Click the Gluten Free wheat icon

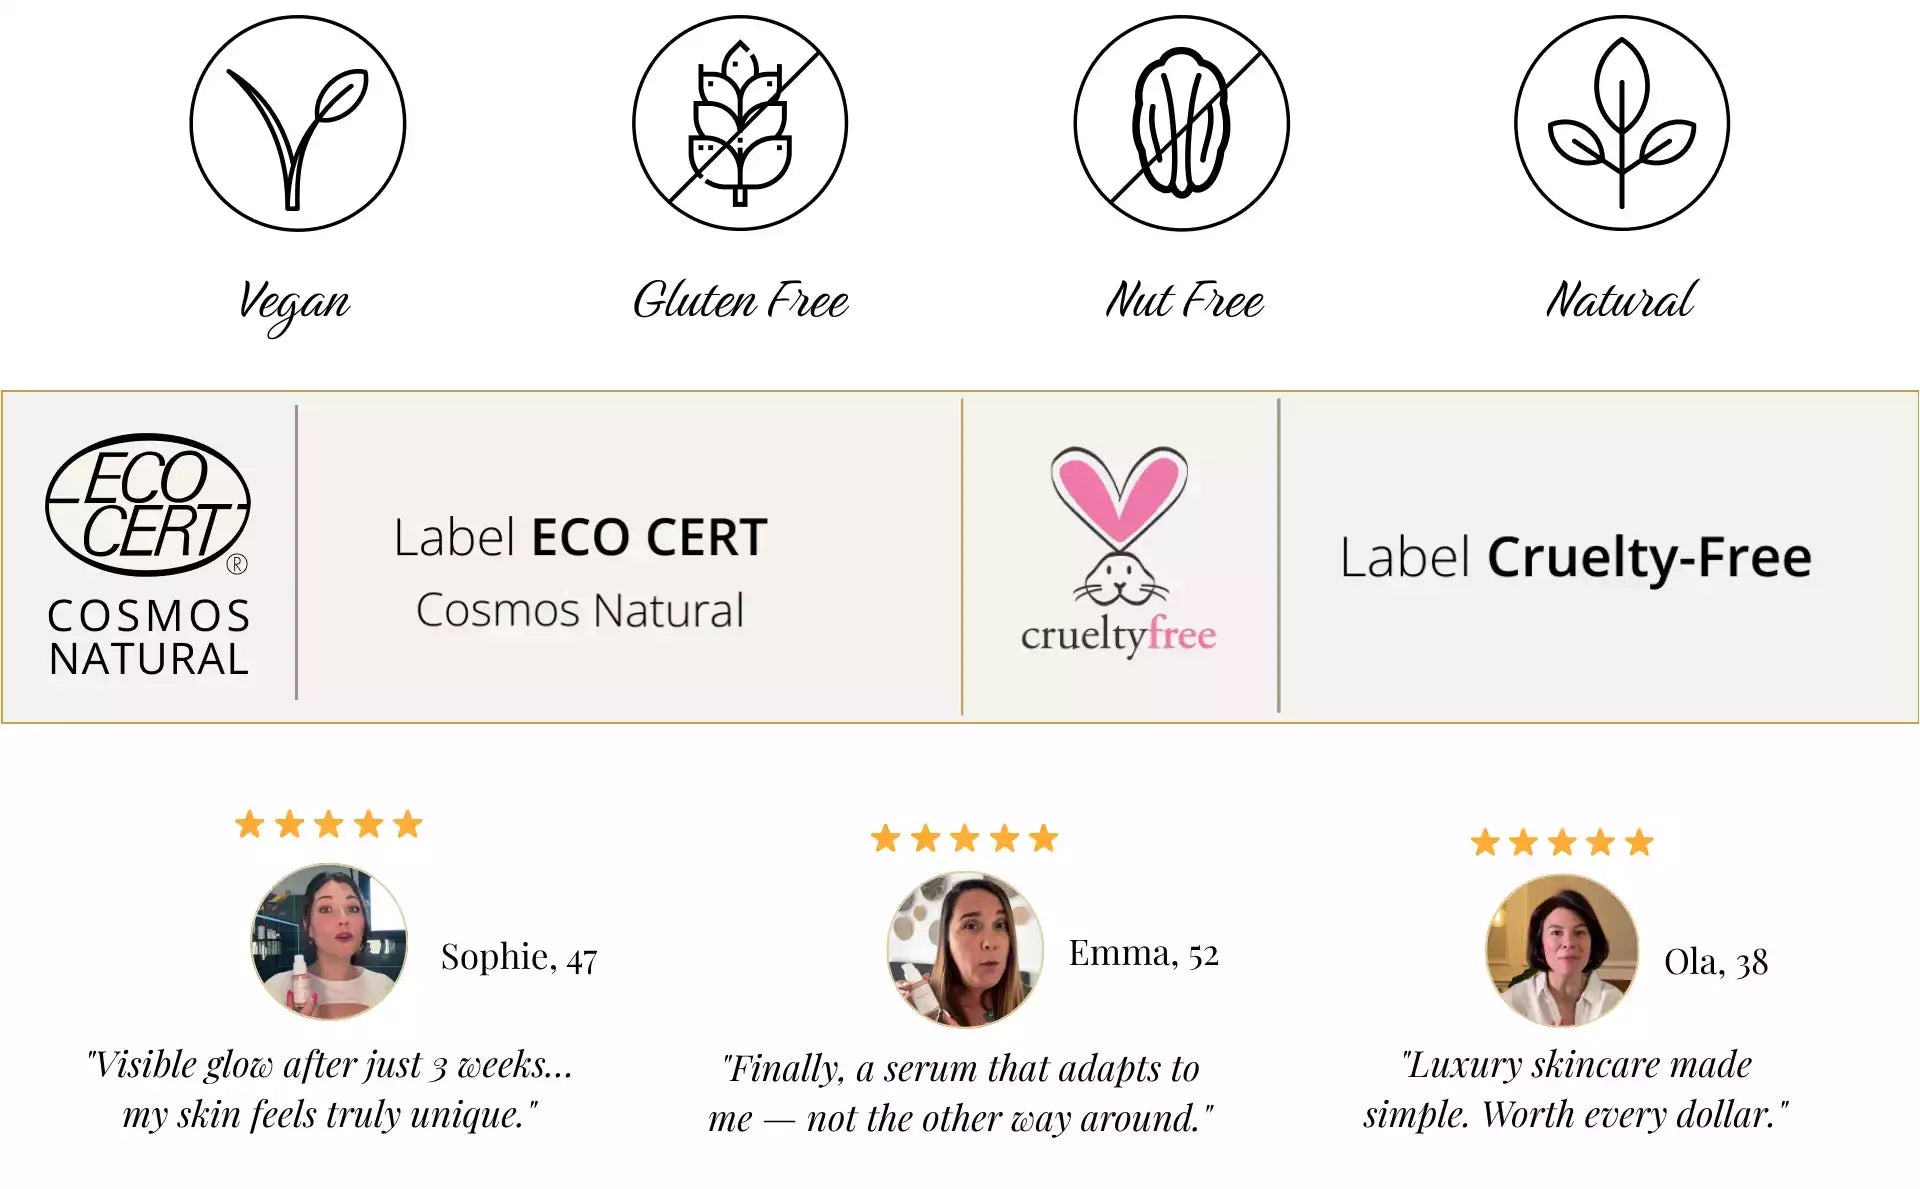[740, 123]
